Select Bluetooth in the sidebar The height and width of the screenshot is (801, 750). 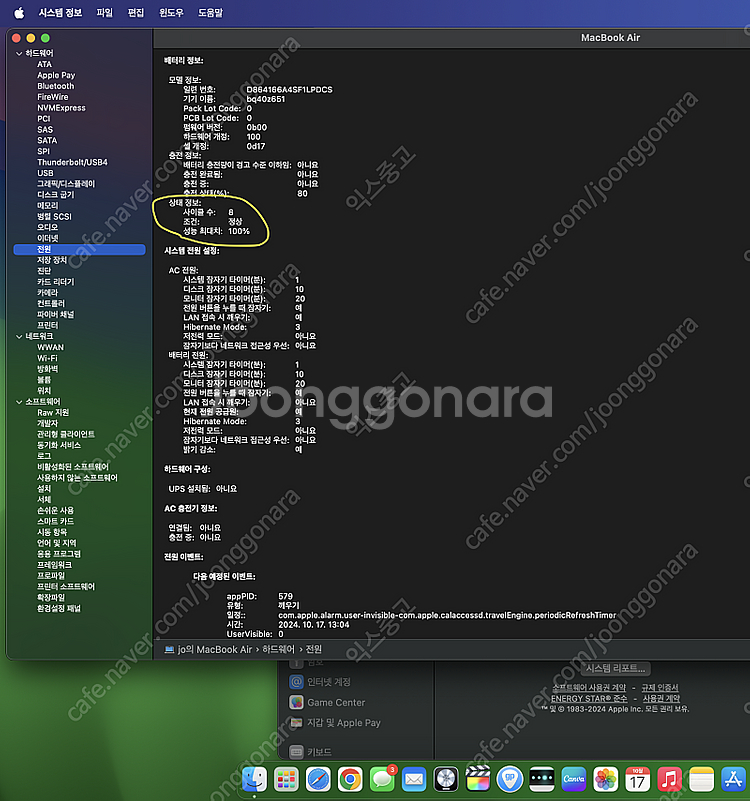pos(56,86)
